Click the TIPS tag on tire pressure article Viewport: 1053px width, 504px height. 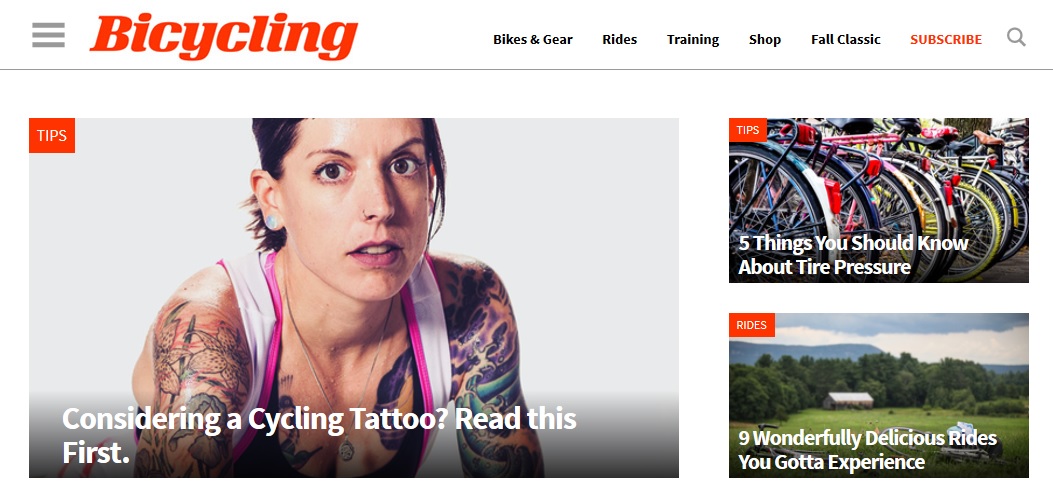[x=747, y=130]
